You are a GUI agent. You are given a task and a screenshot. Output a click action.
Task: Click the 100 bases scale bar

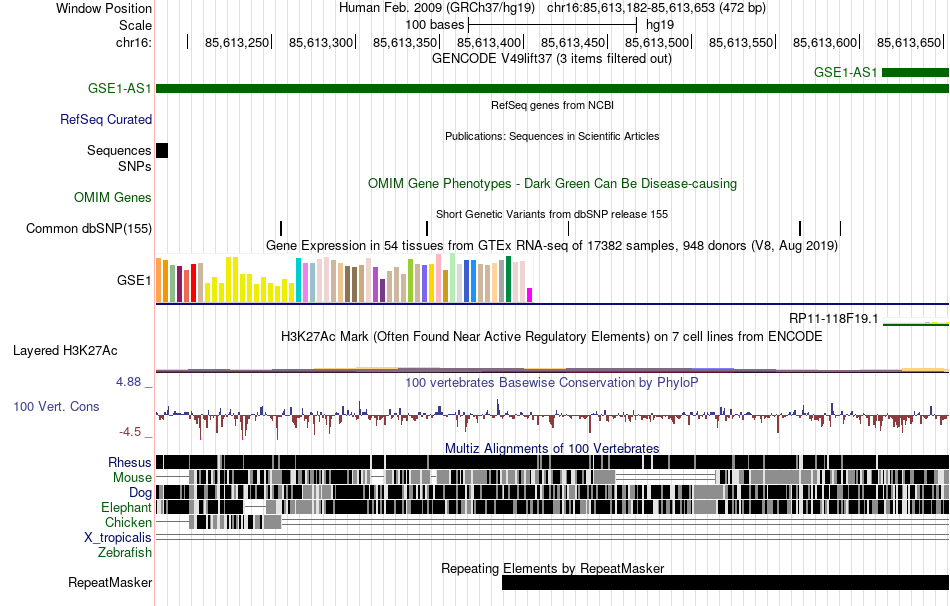point(553,25)
